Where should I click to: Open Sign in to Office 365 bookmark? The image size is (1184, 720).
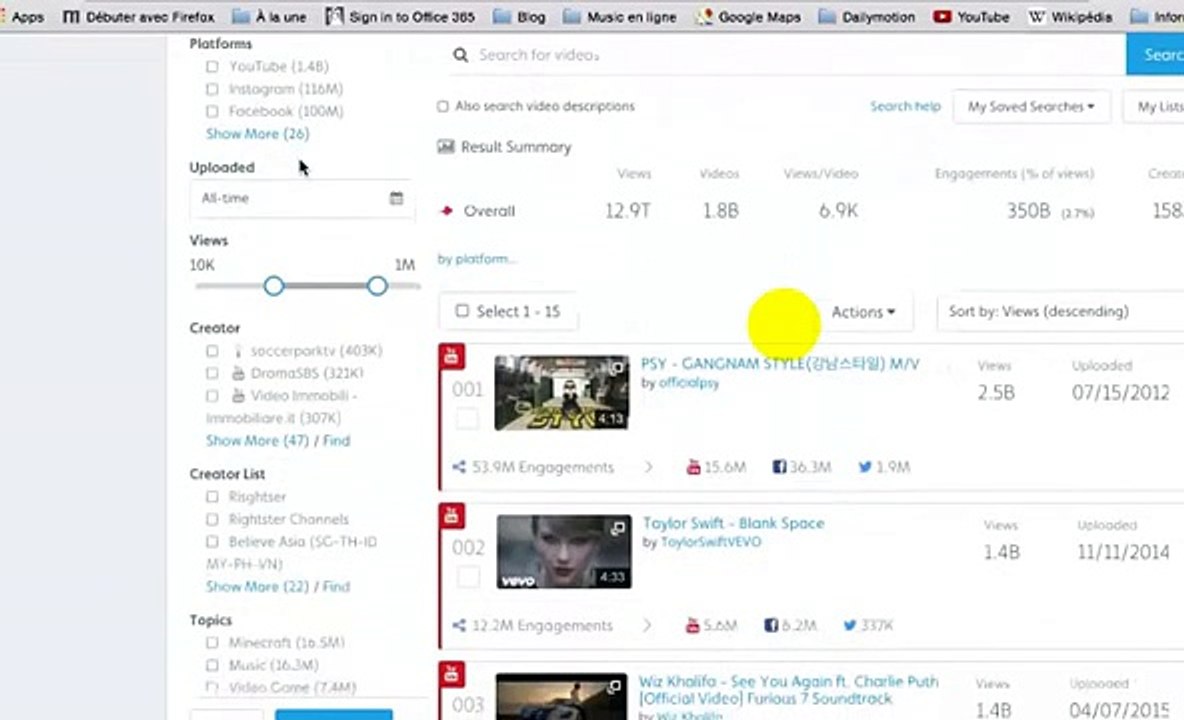[400, 17]
